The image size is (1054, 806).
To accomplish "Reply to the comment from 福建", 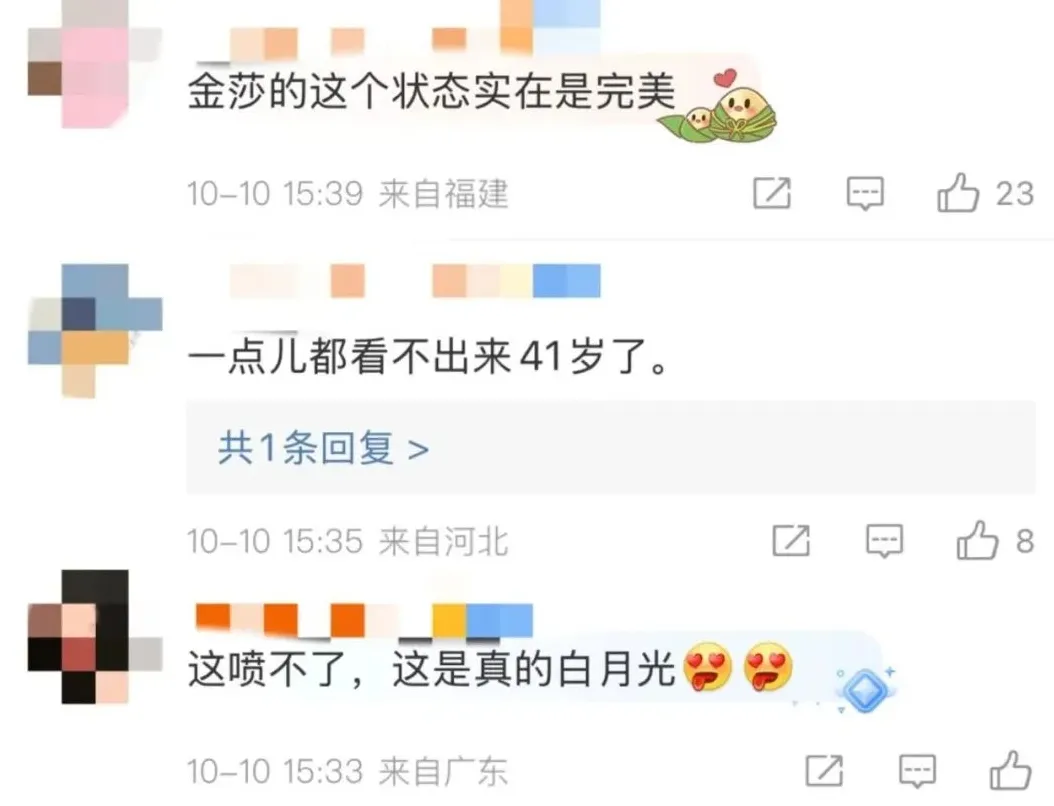I will [864, 194].
